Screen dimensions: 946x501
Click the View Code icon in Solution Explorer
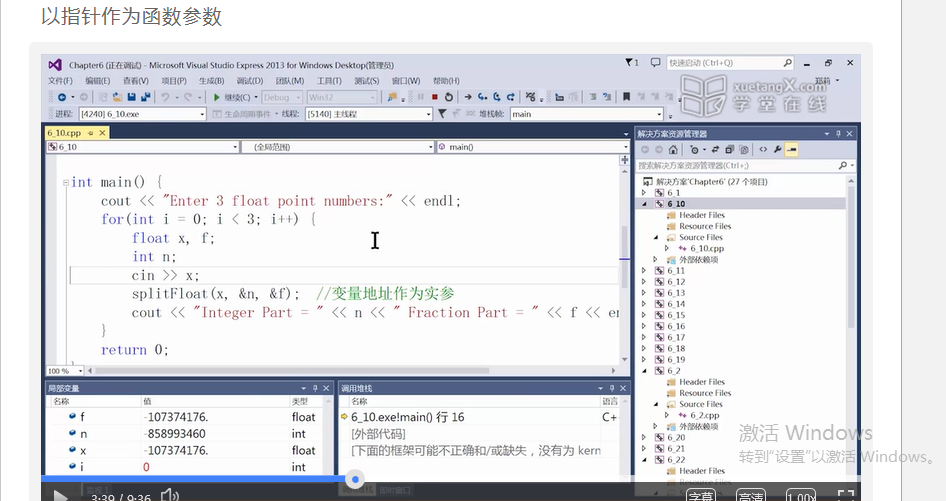[763, 150]
